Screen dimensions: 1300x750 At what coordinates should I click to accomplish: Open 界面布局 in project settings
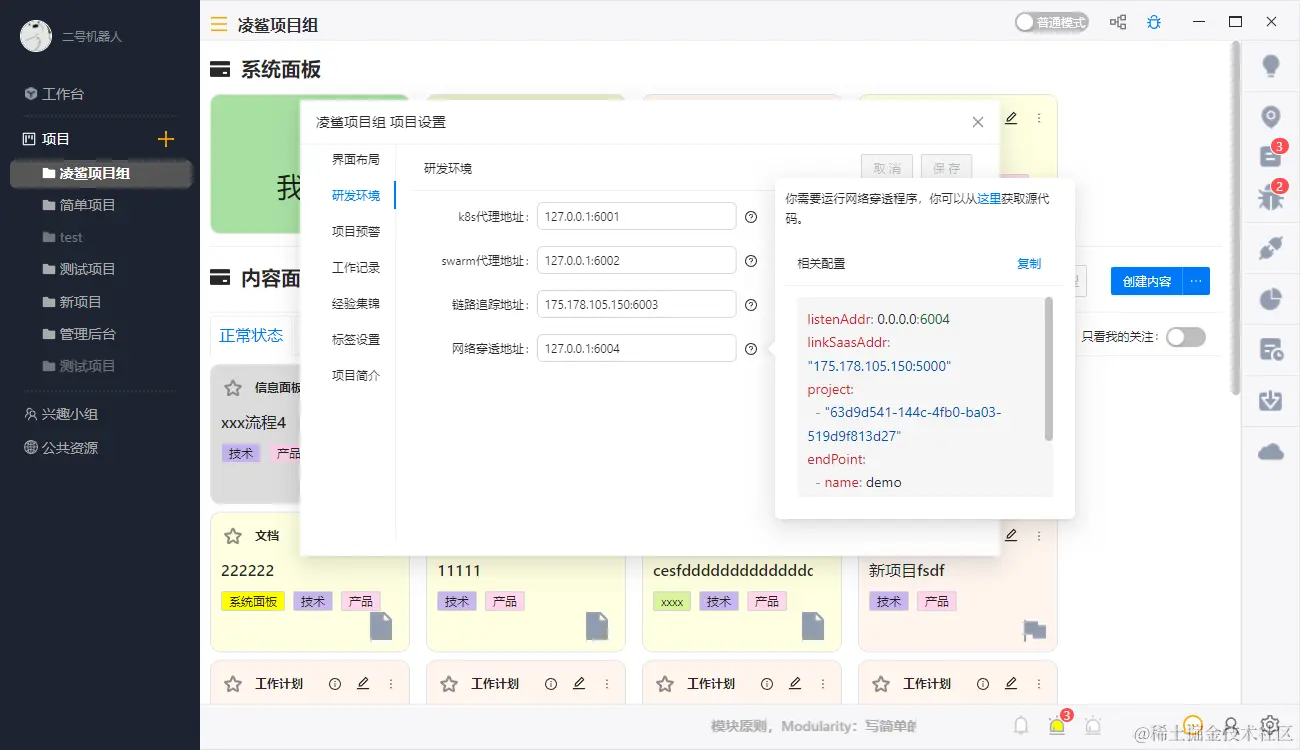pos(356,159)
